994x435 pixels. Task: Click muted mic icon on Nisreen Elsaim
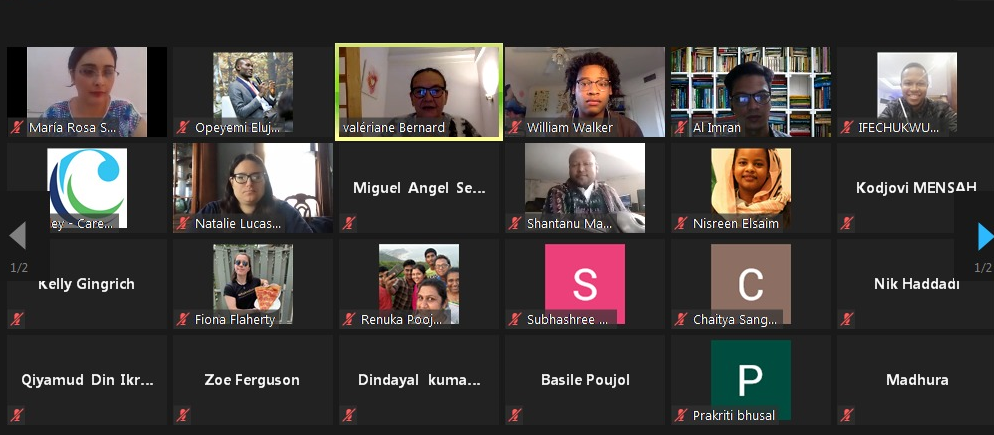click(681, 223)
